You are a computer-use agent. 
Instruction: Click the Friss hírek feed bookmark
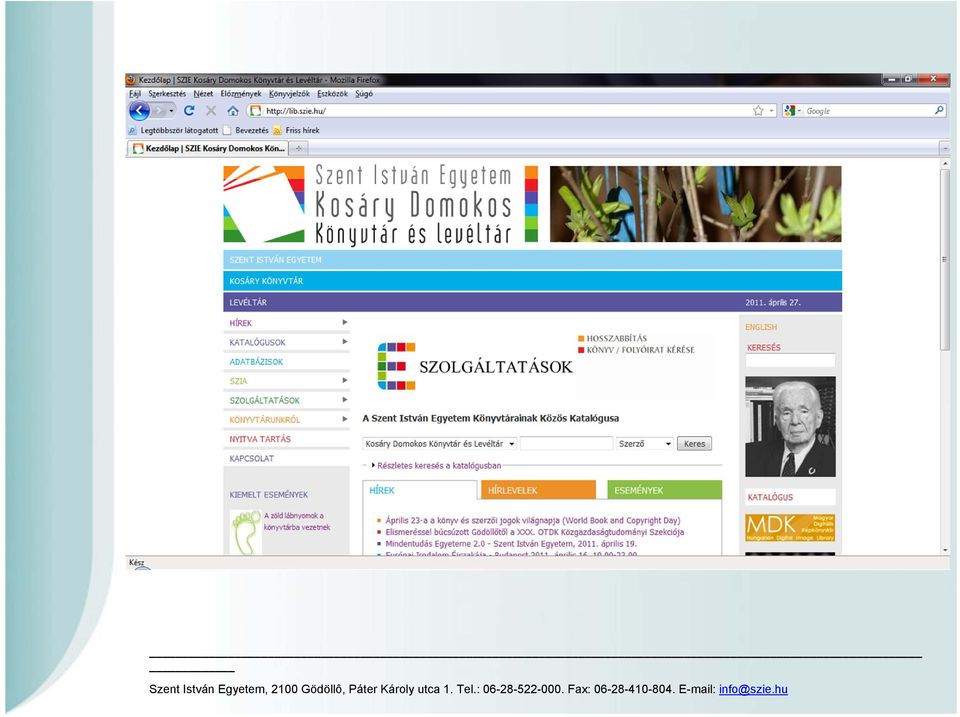click(296, 130)
